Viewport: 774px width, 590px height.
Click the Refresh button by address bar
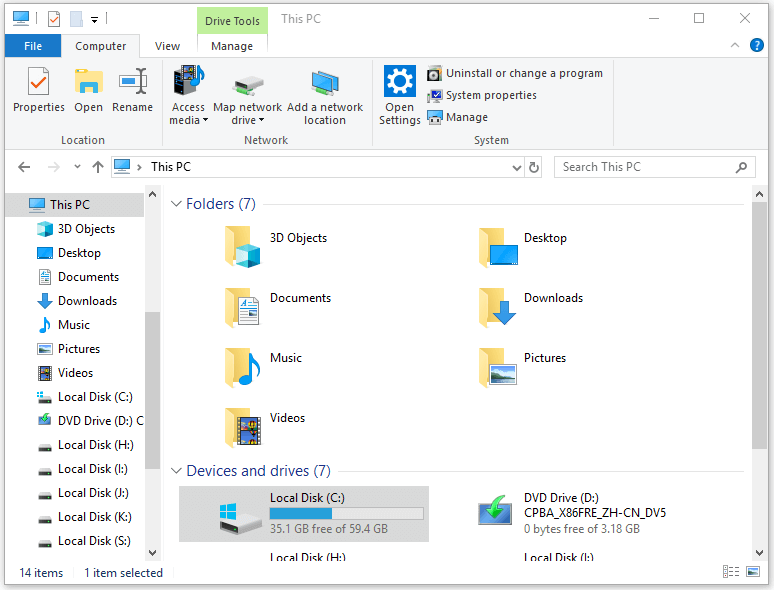click(534, 167)
